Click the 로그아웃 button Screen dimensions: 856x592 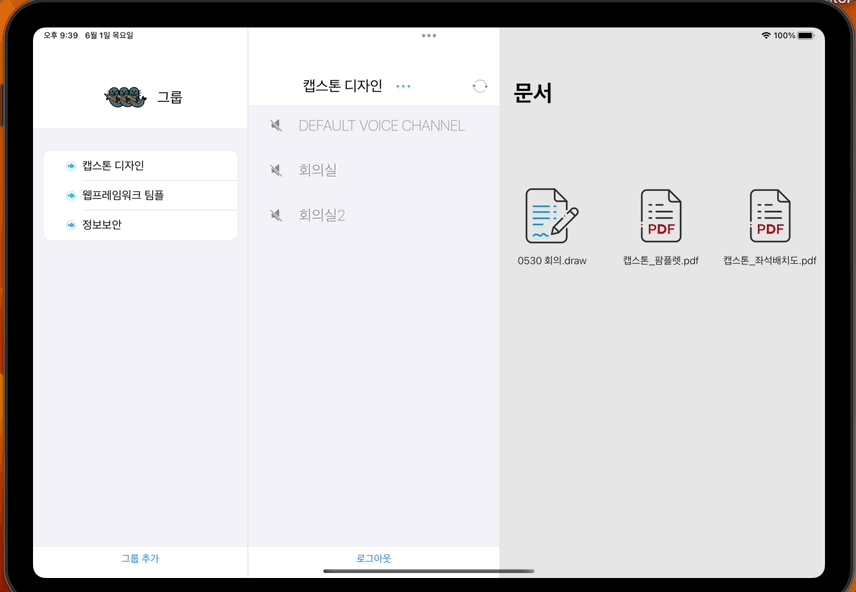point(373,559)
